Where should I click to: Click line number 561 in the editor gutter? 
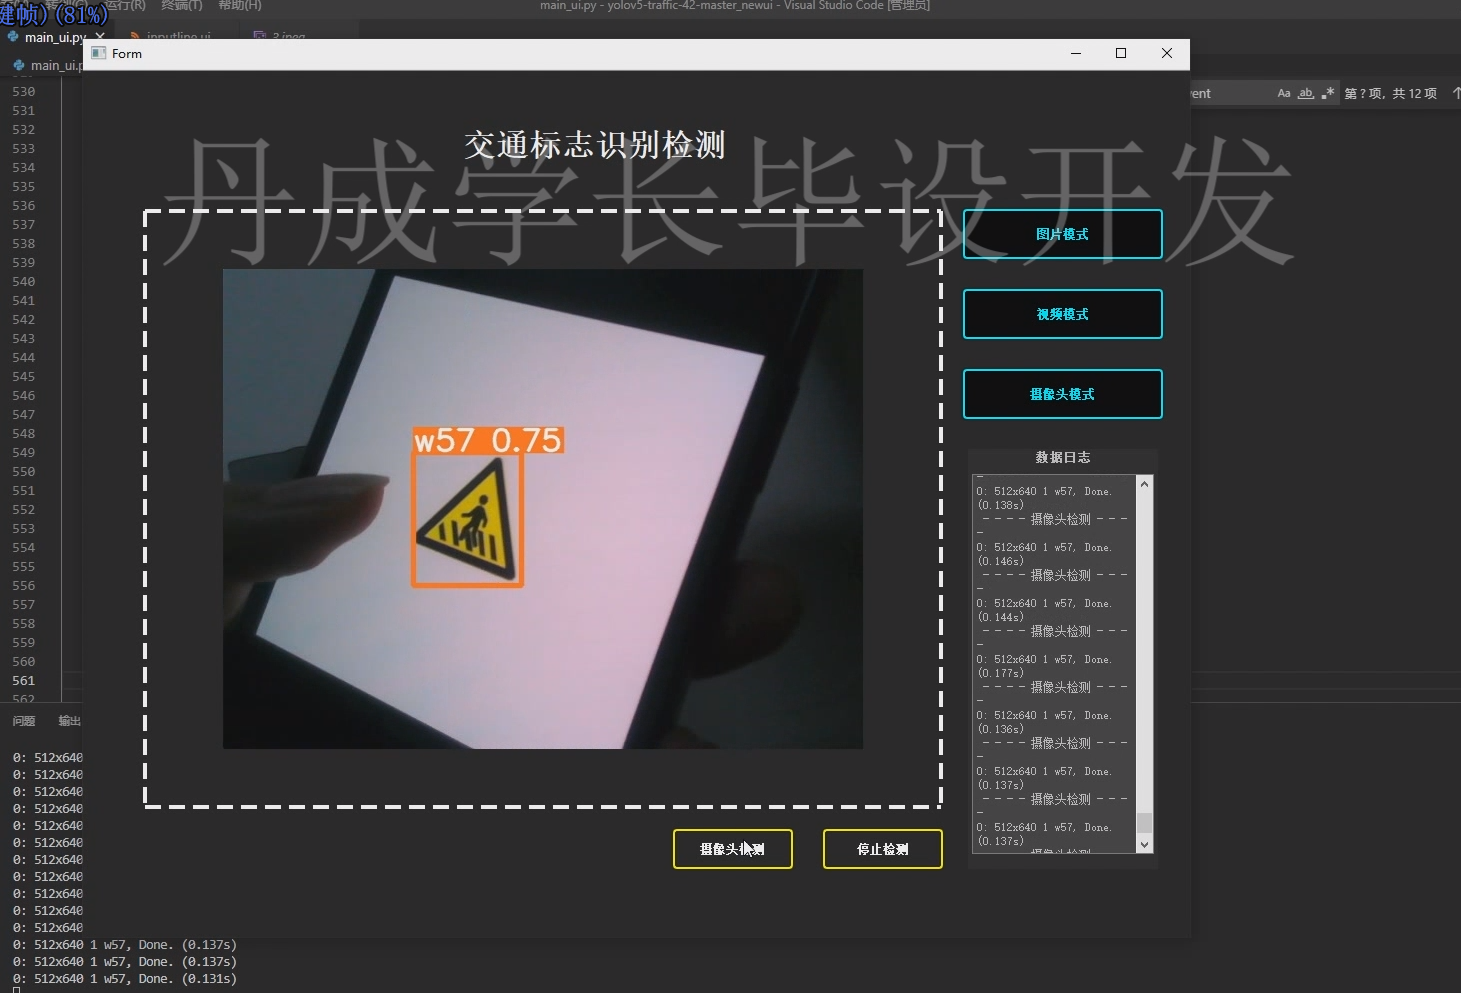[23, 680]
